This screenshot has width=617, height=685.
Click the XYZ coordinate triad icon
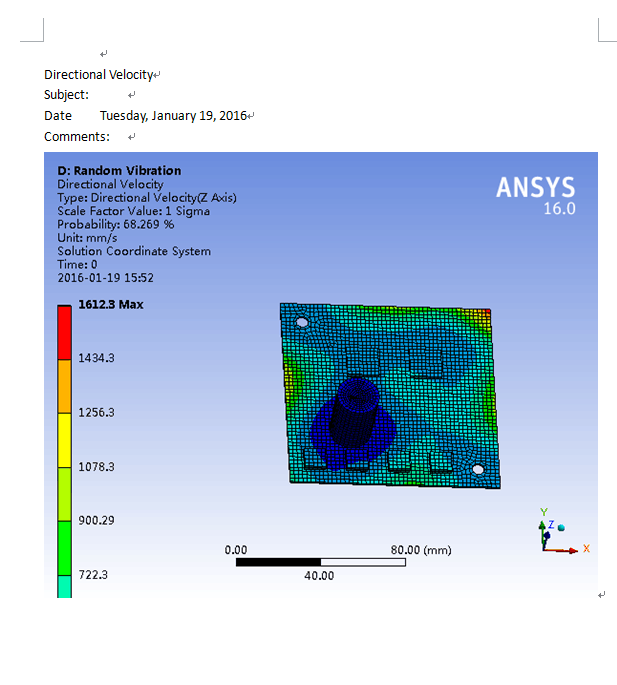564,531
